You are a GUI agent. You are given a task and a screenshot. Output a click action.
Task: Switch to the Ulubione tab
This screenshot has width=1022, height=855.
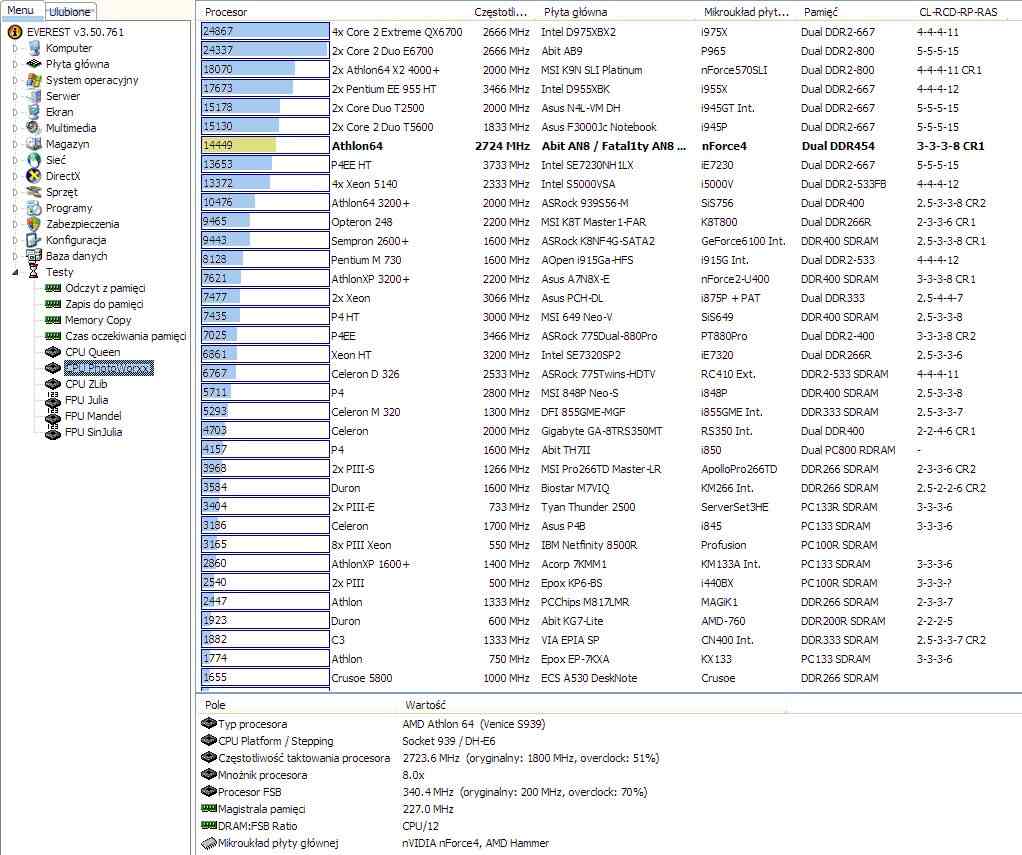tap(70, 11)
